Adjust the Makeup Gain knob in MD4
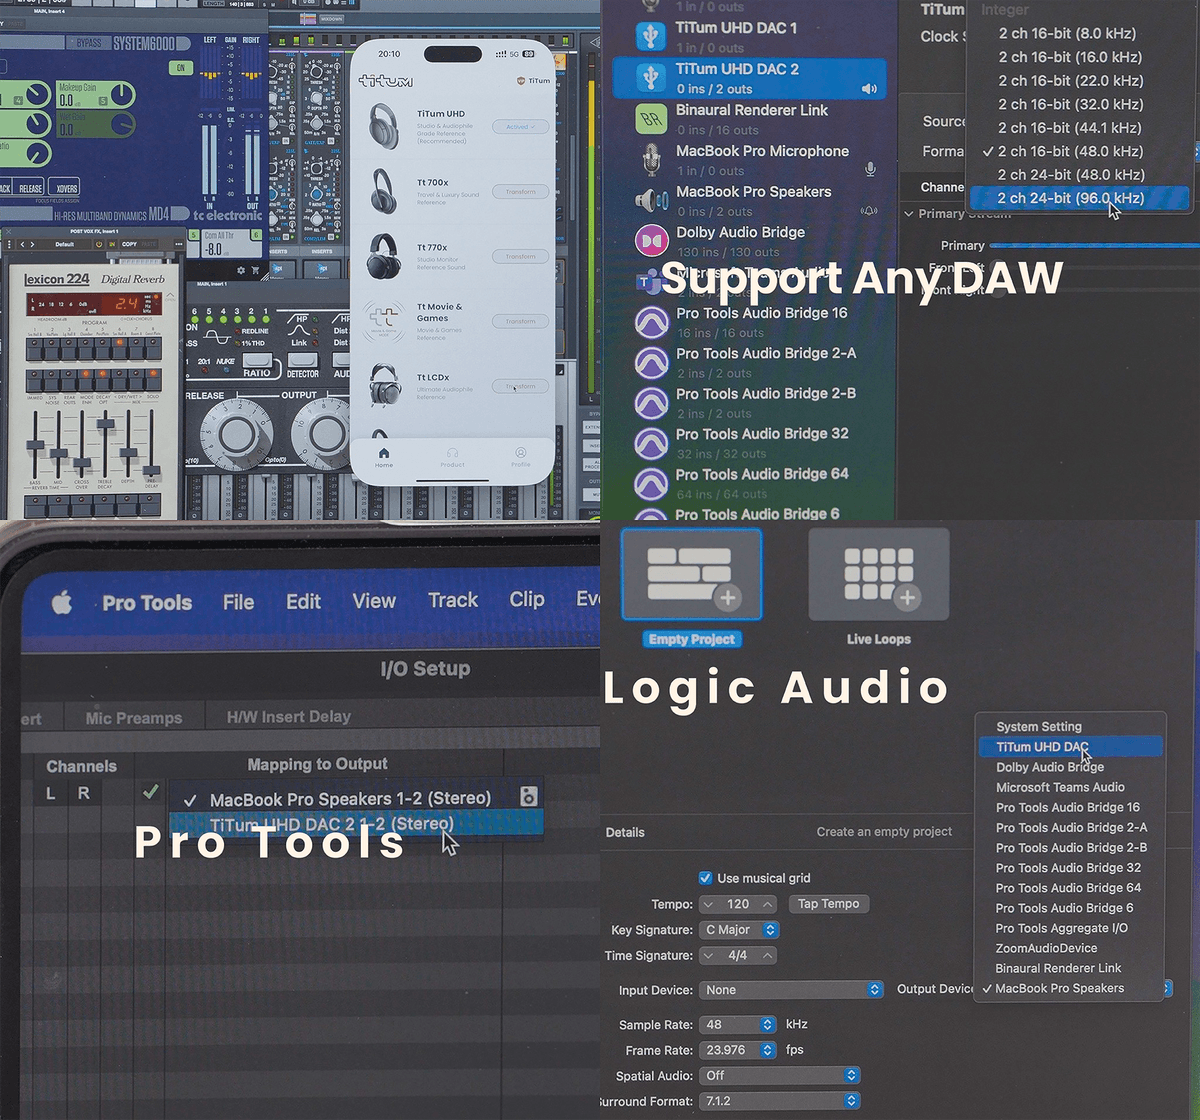Screen dimensions: 1200x1120 [x=123, y=95]
